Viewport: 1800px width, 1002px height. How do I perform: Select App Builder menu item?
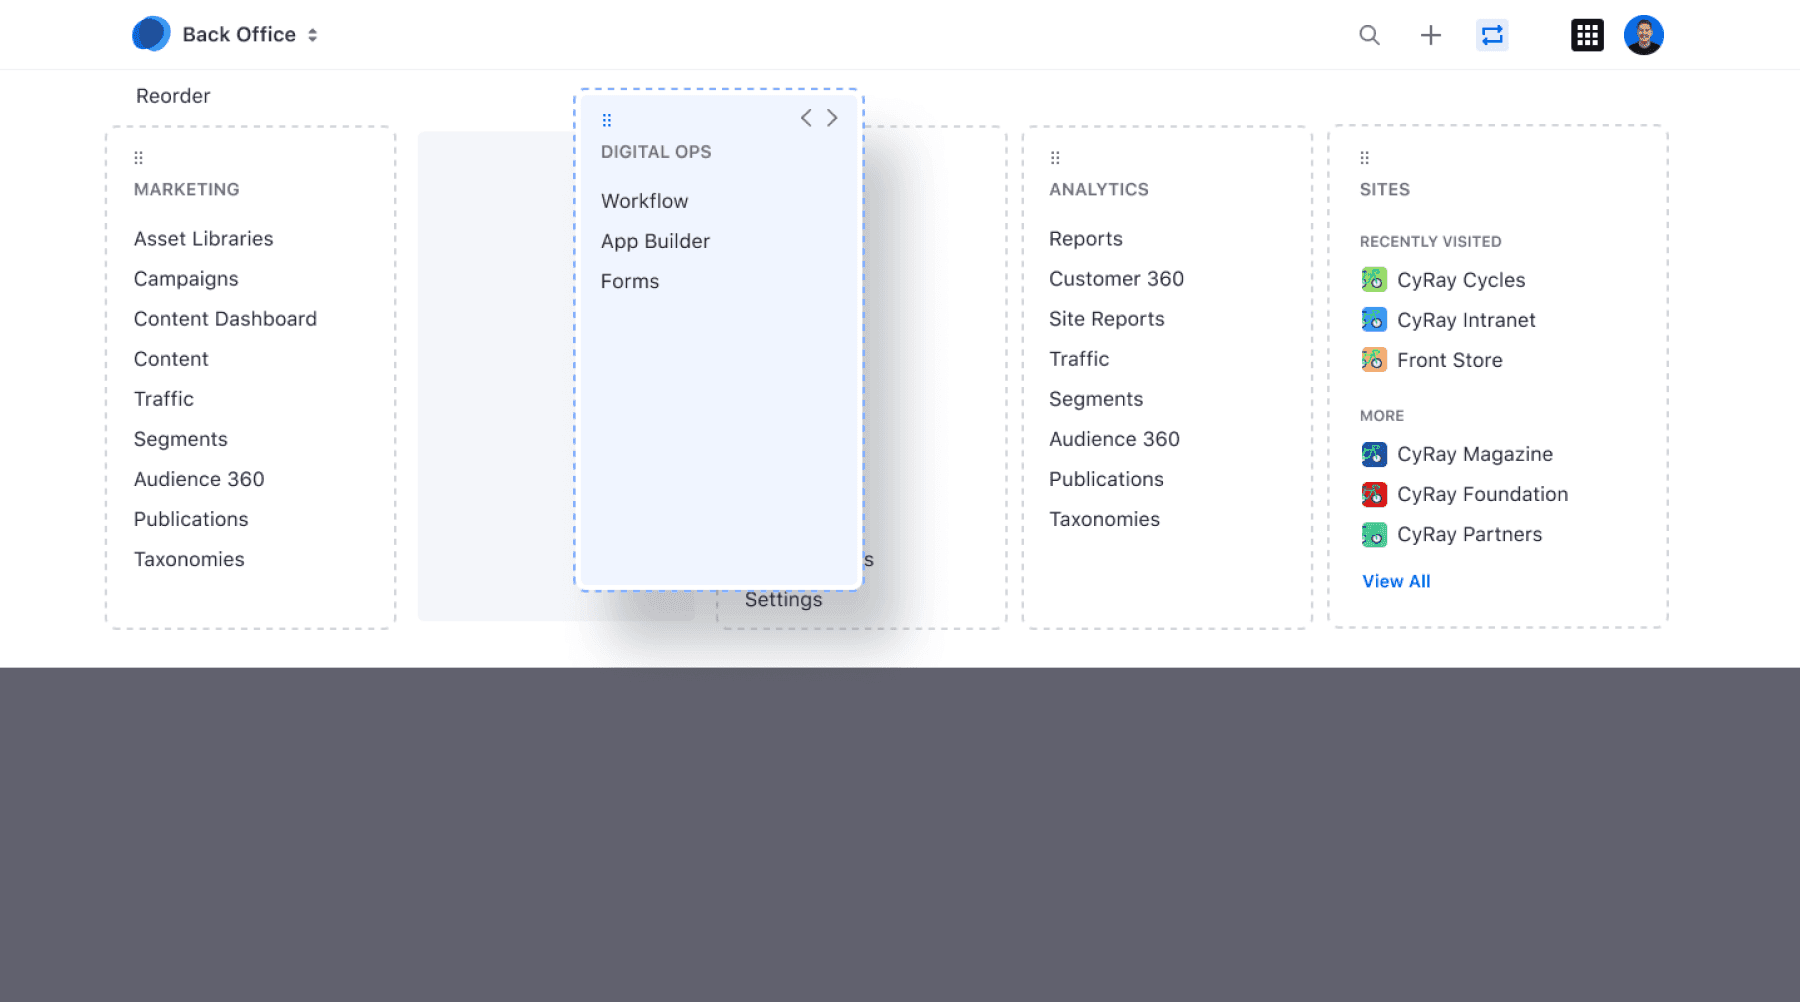click(655, 241)
